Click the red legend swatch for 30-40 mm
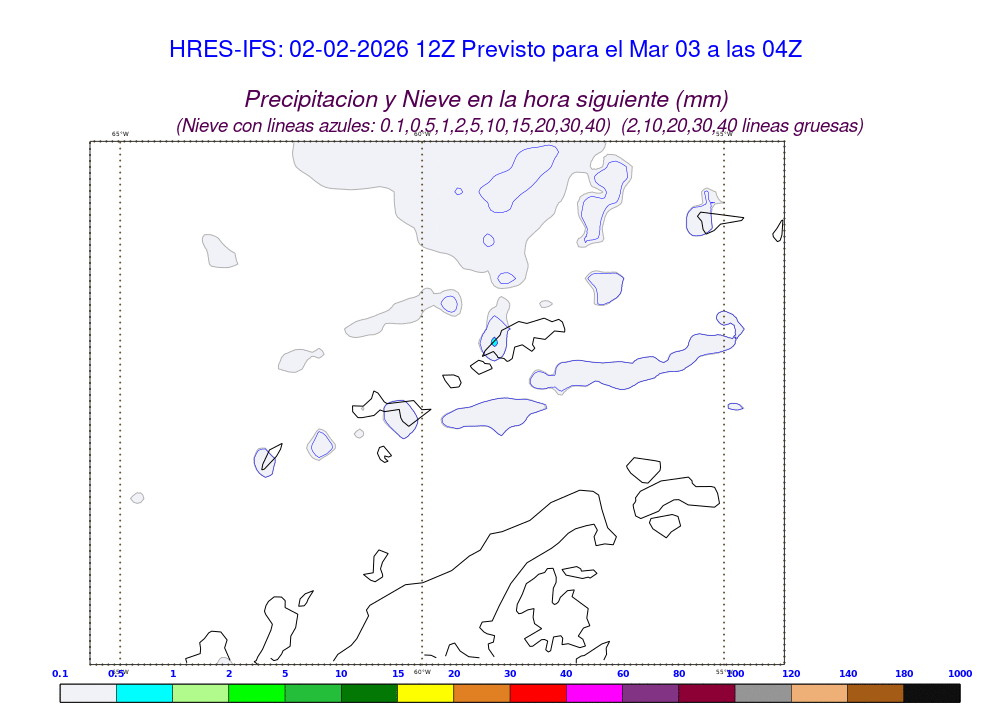 click(x=538, y=693)
